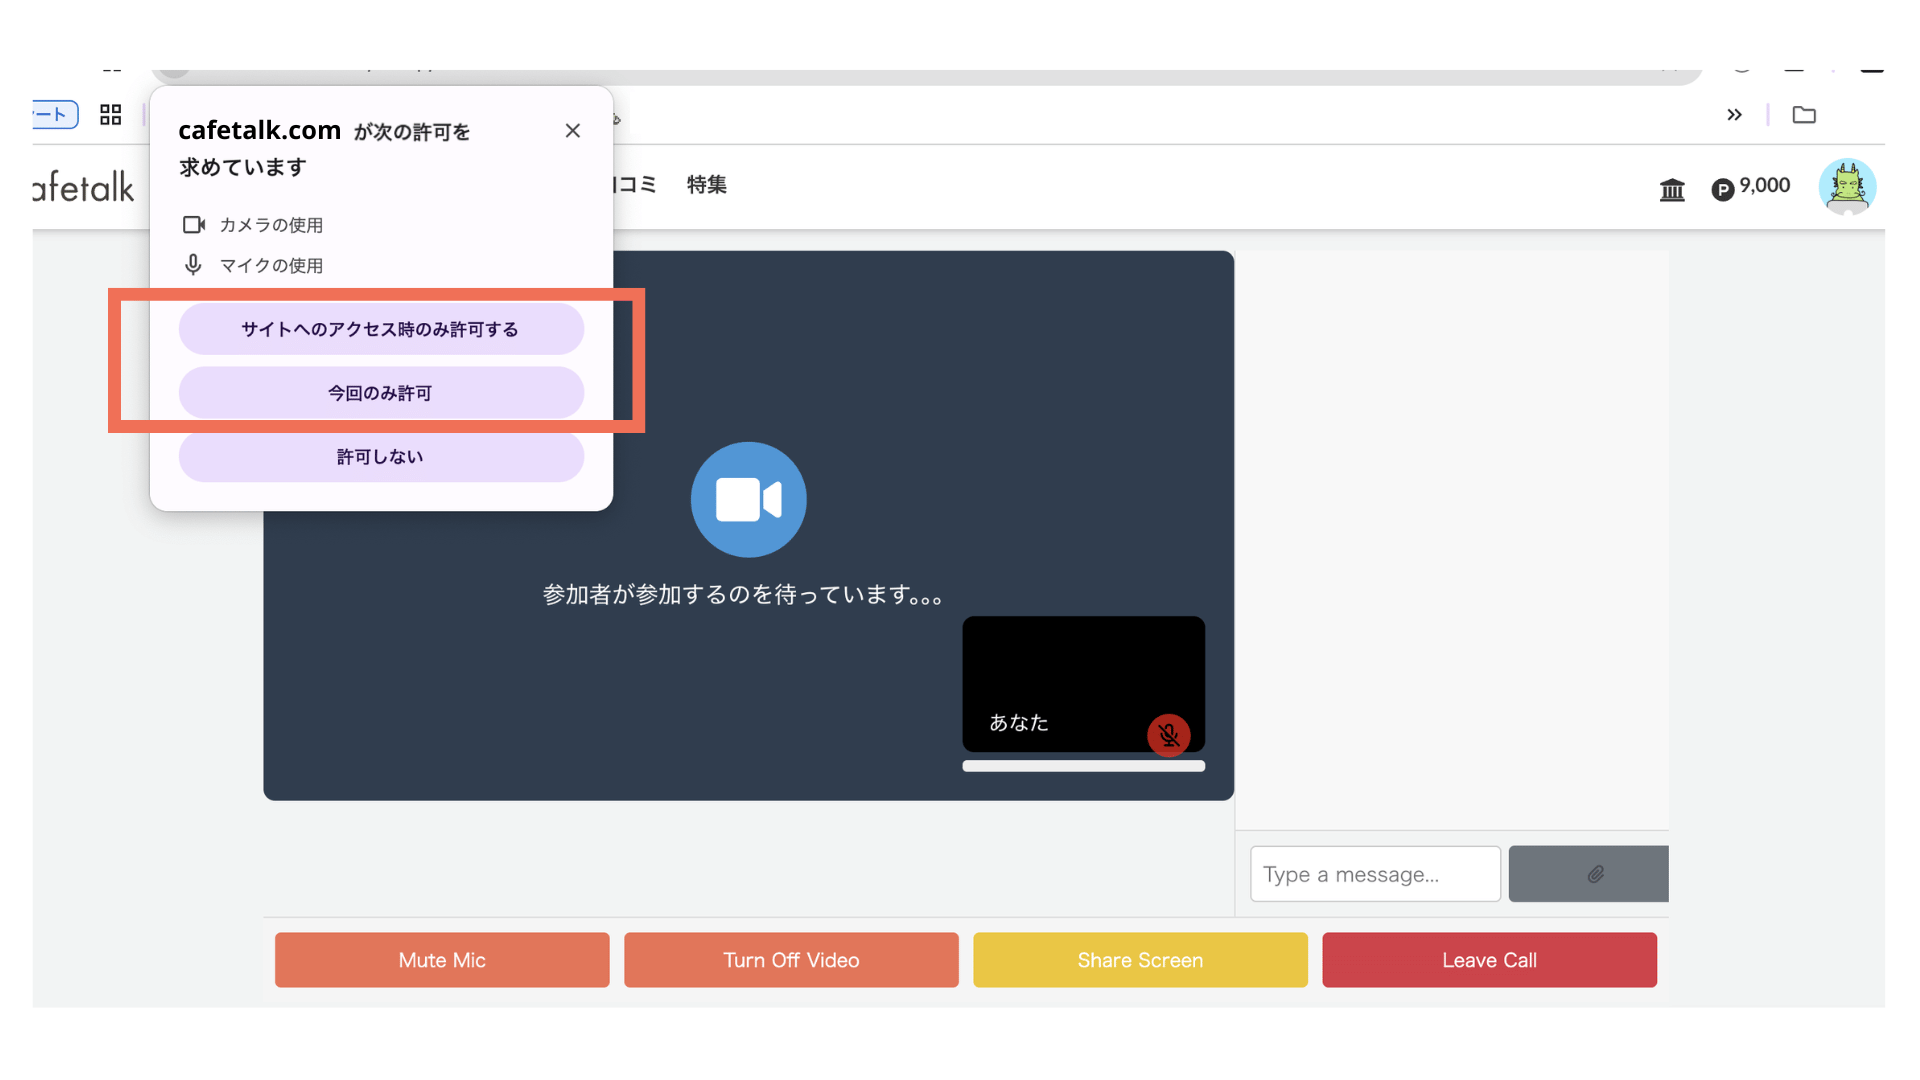Click the camera use permission icon
This screenshot has width=1920, height=1080.
pos(194,225)
